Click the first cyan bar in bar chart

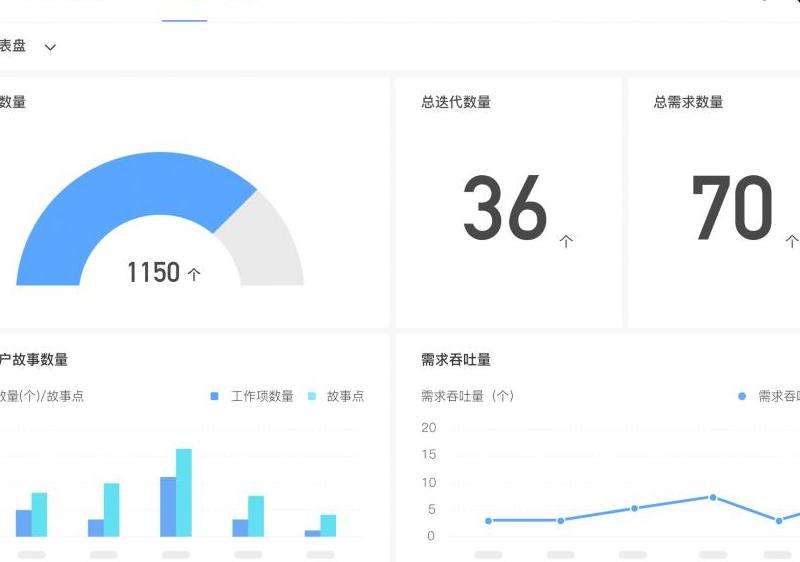tap(39, 515)
